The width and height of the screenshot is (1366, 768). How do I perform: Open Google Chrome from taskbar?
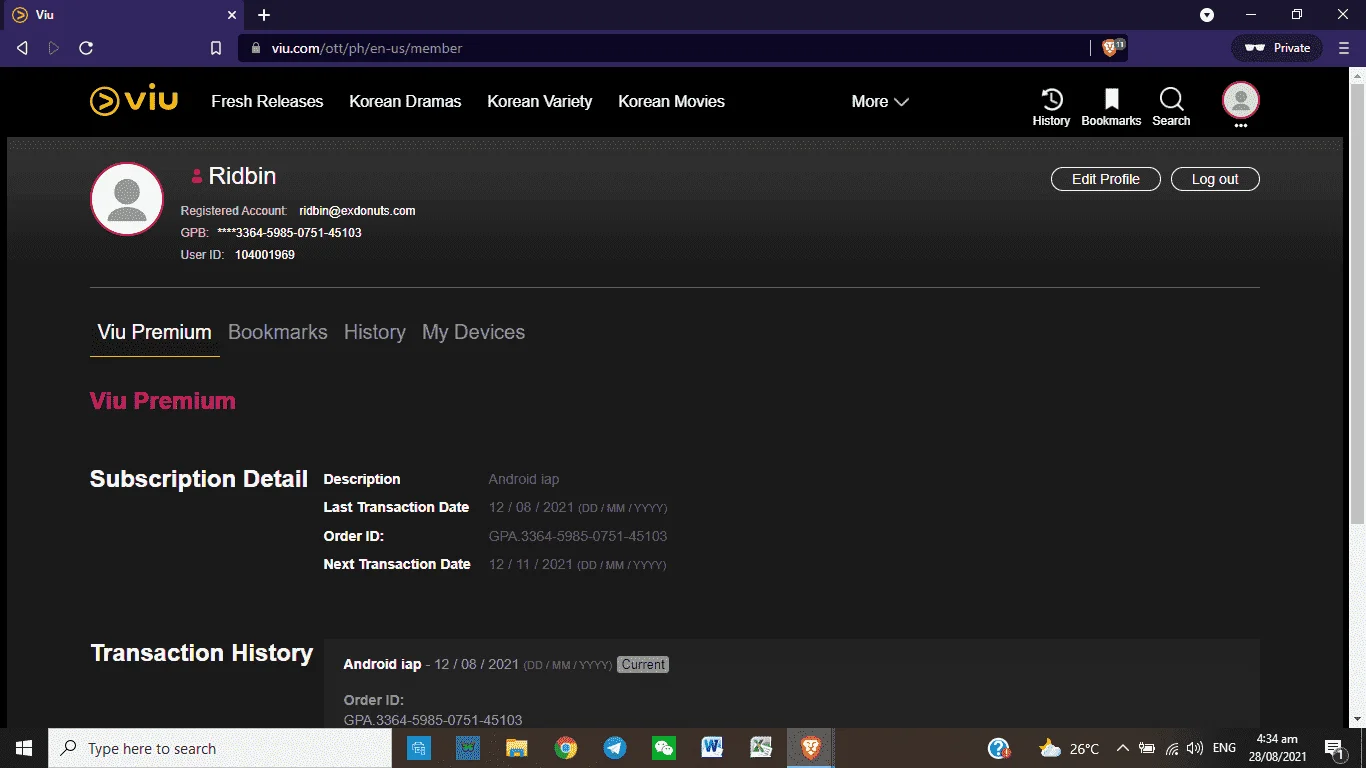click(x=566, y=748)
